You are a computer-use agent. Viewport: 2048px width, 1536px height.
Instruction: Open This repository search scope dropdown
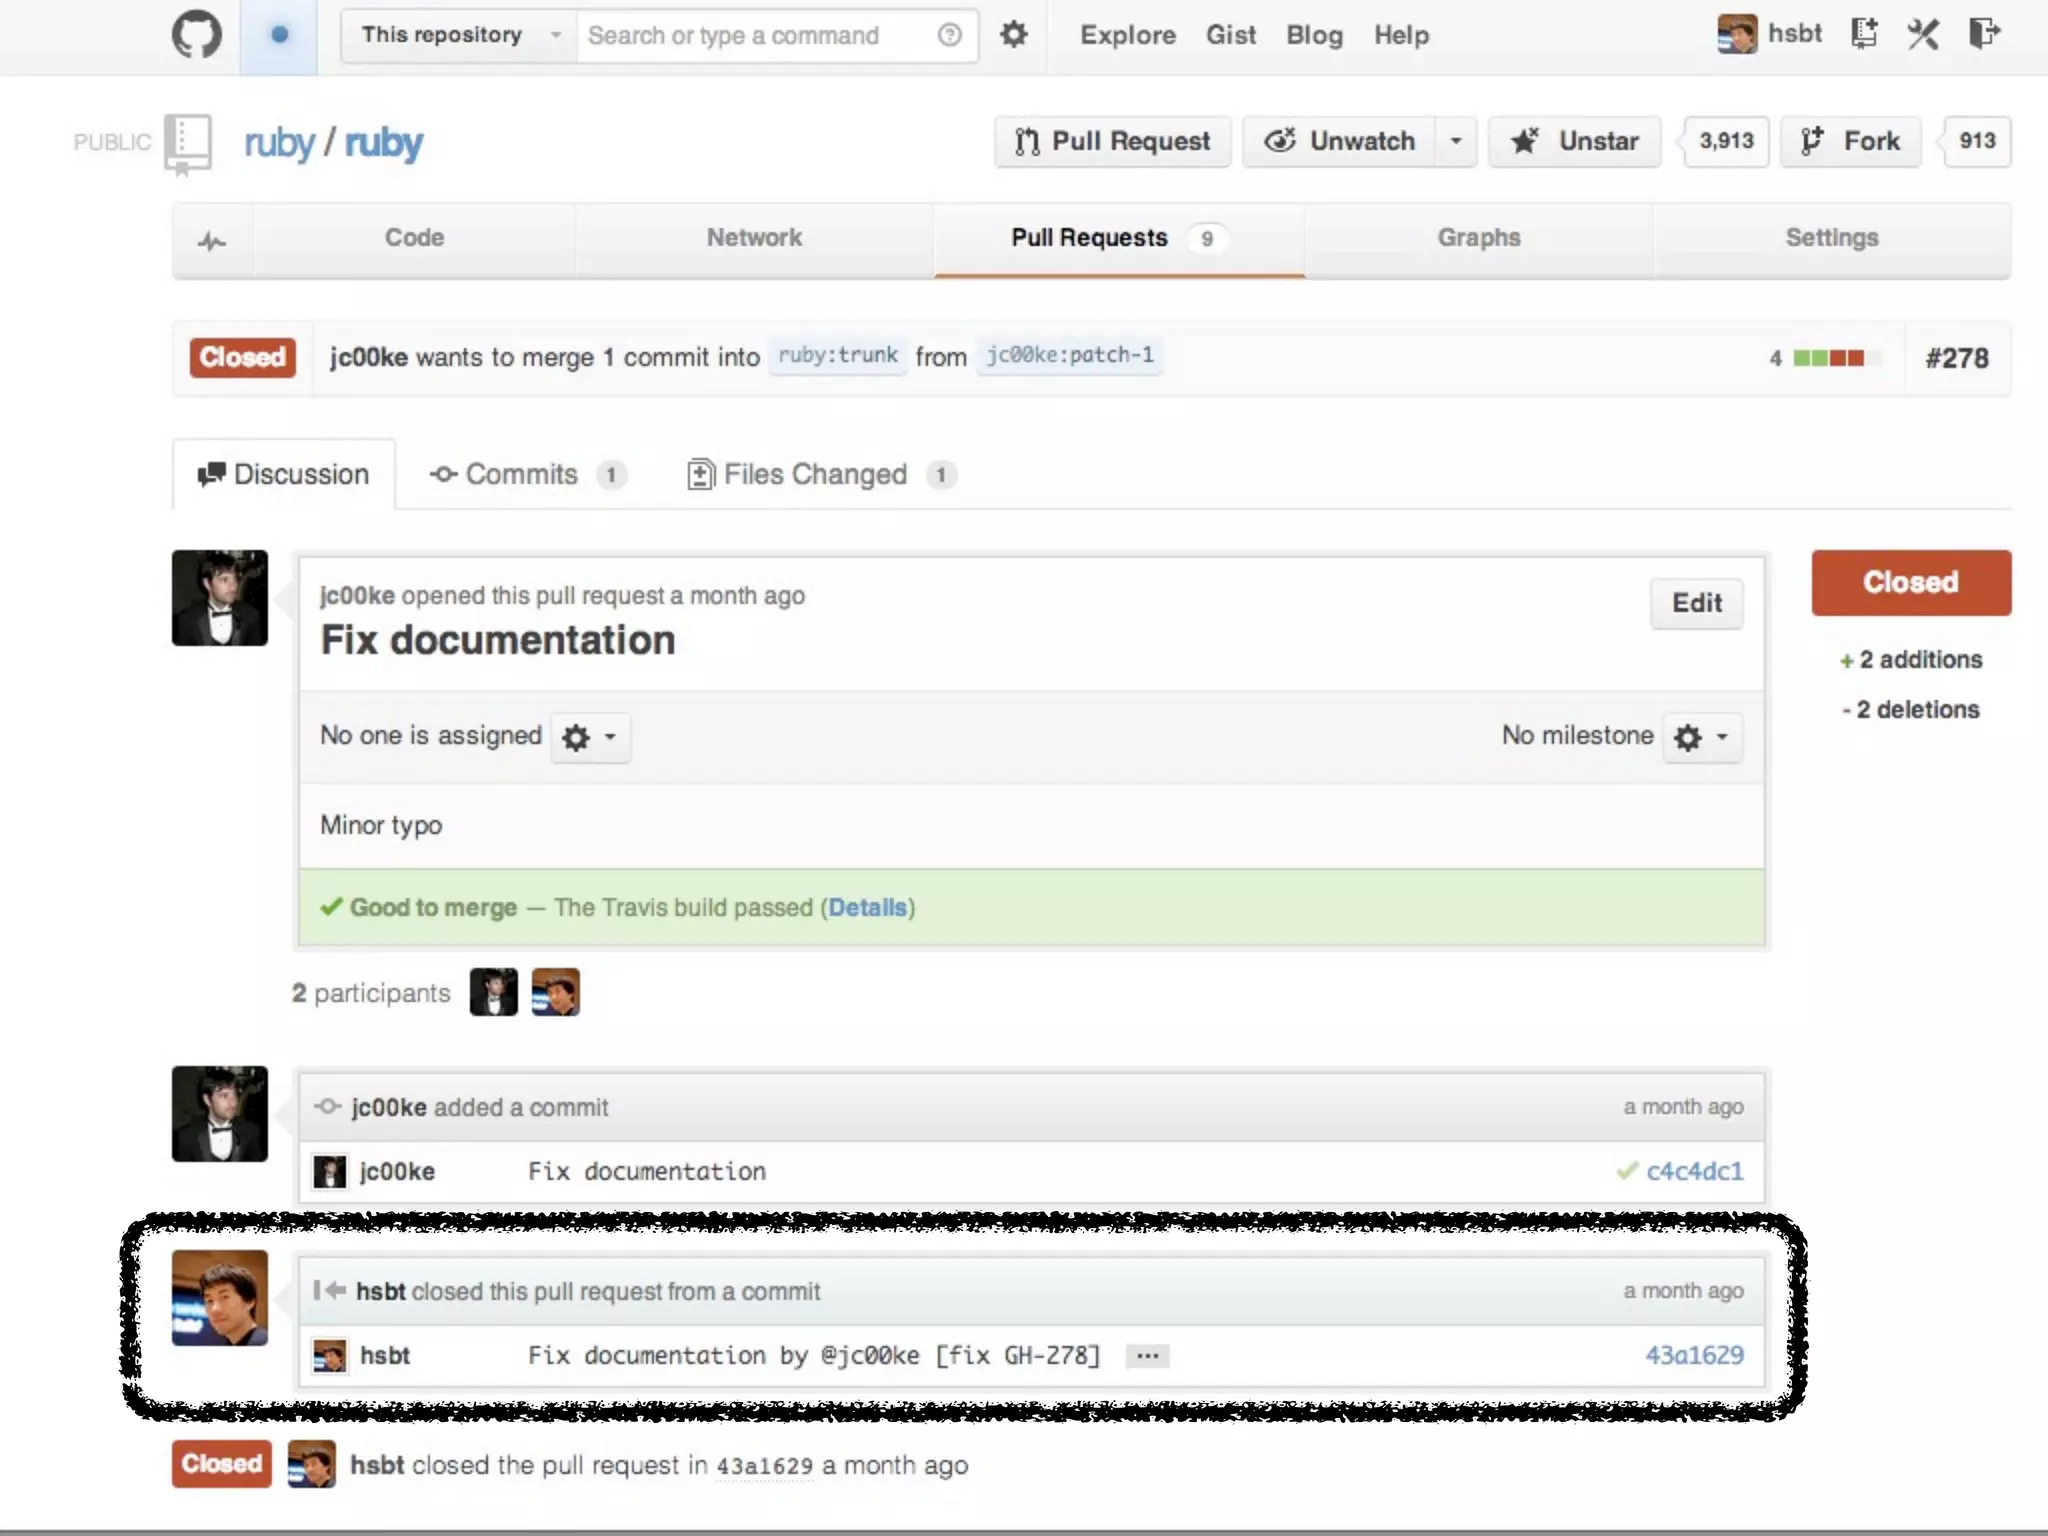458,35
